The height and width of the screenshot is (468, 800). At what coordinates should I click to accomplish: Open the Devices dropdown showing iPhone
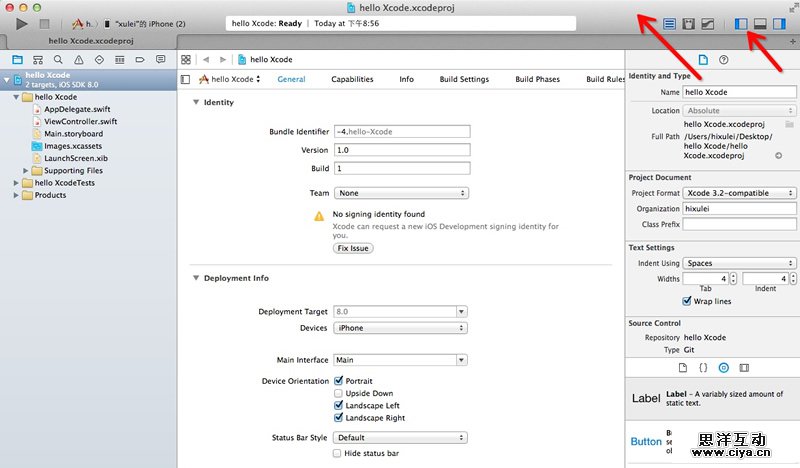point(400,328)
